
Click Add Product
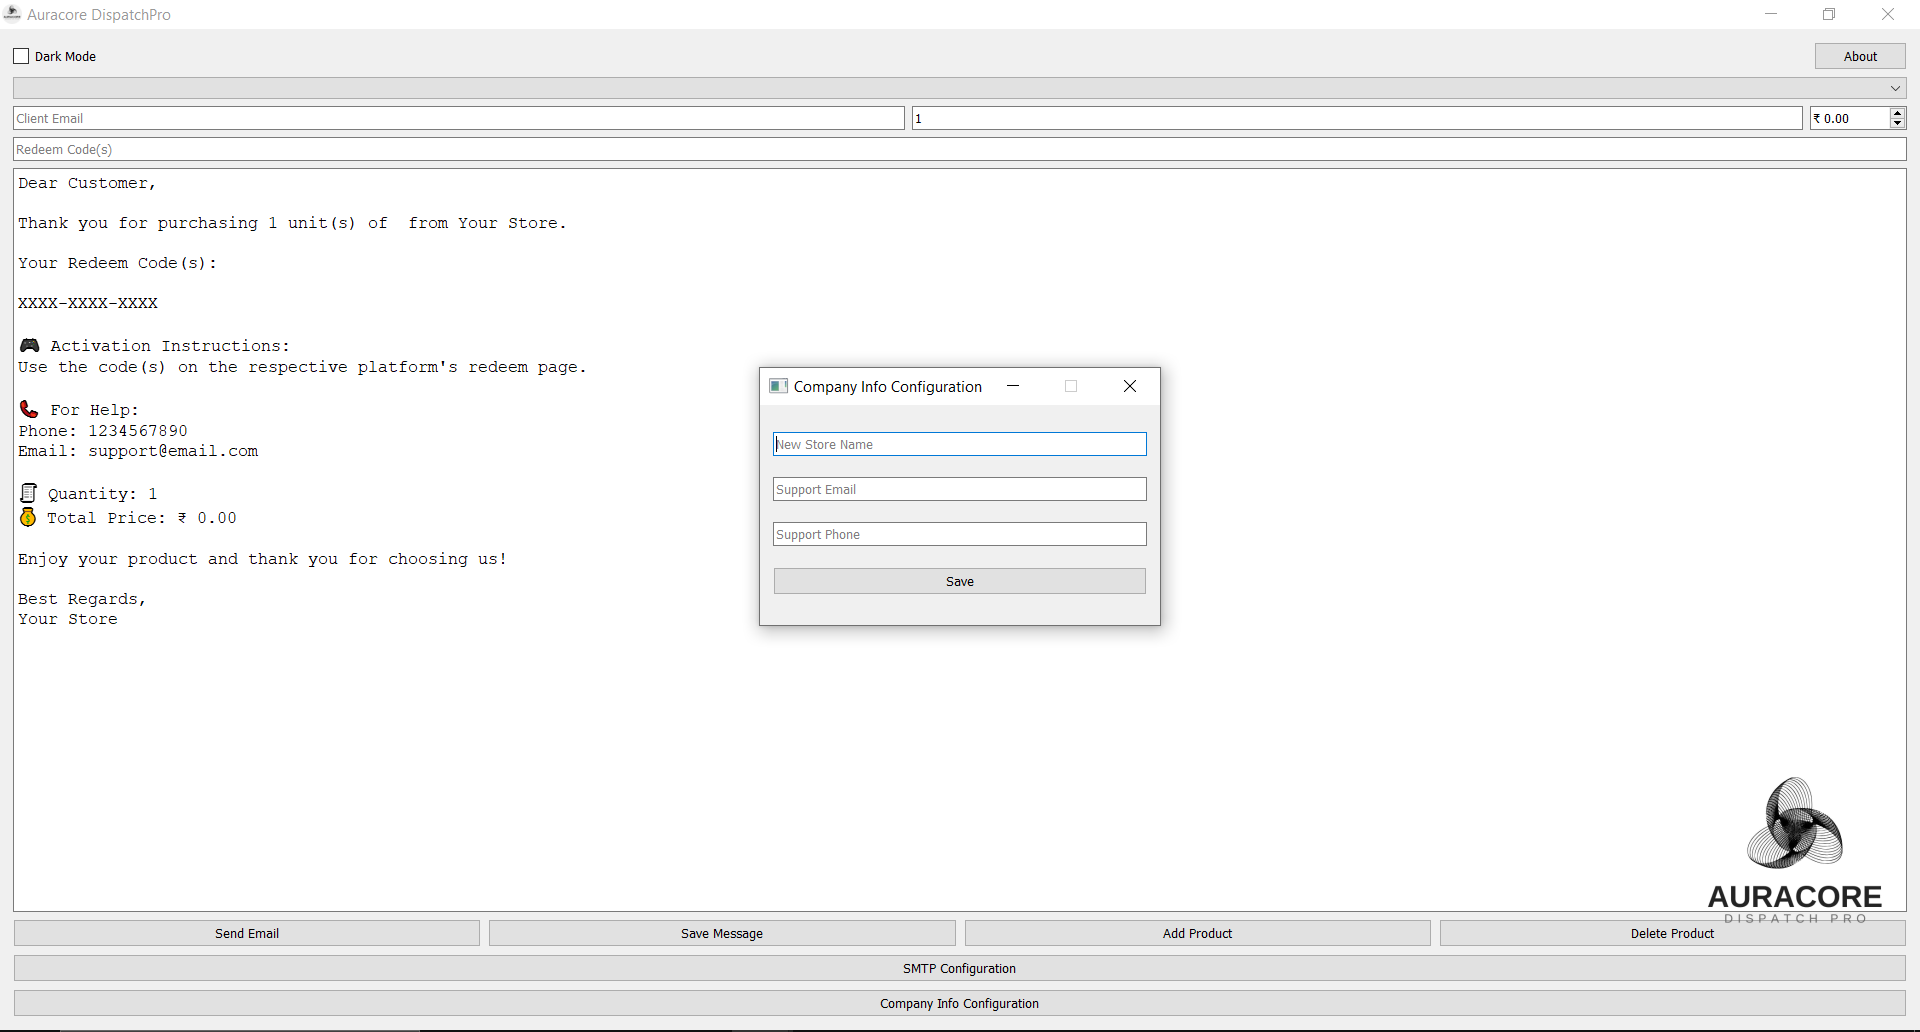point(1196,933)
